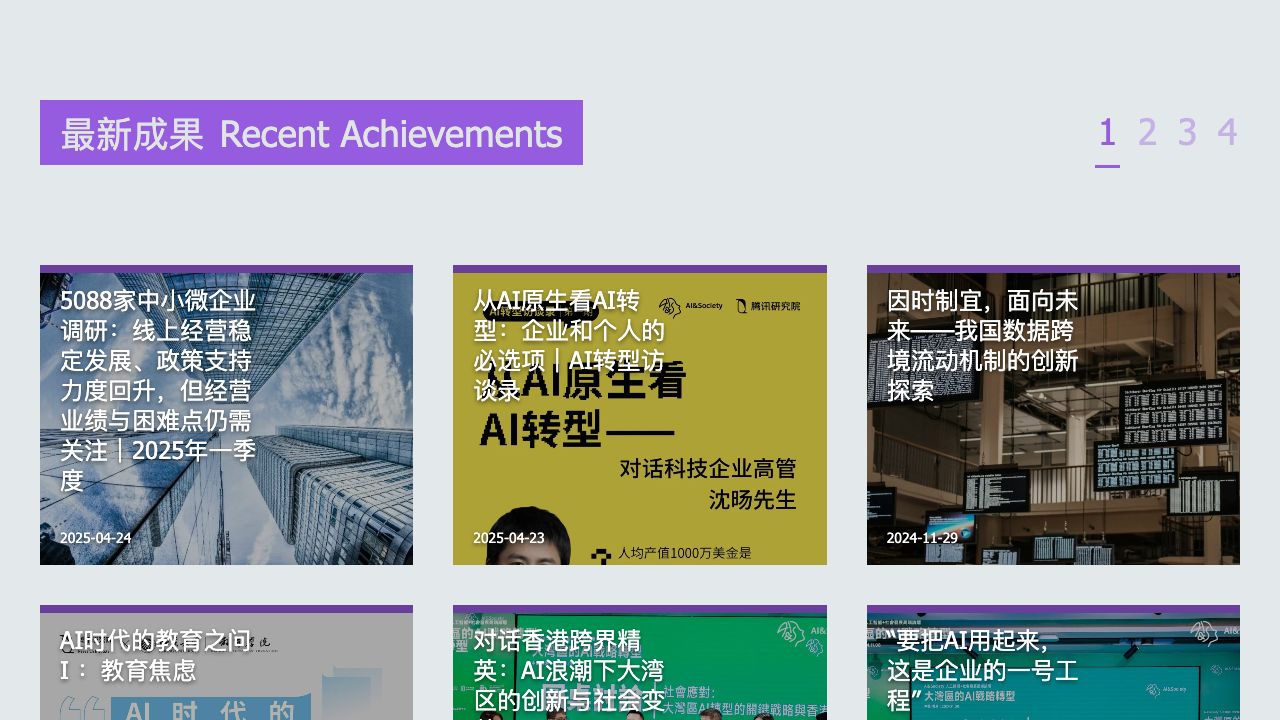1280x720 pixels.
Task: Click the large quotation mark icon on grey card
Action: coord(82,708)
